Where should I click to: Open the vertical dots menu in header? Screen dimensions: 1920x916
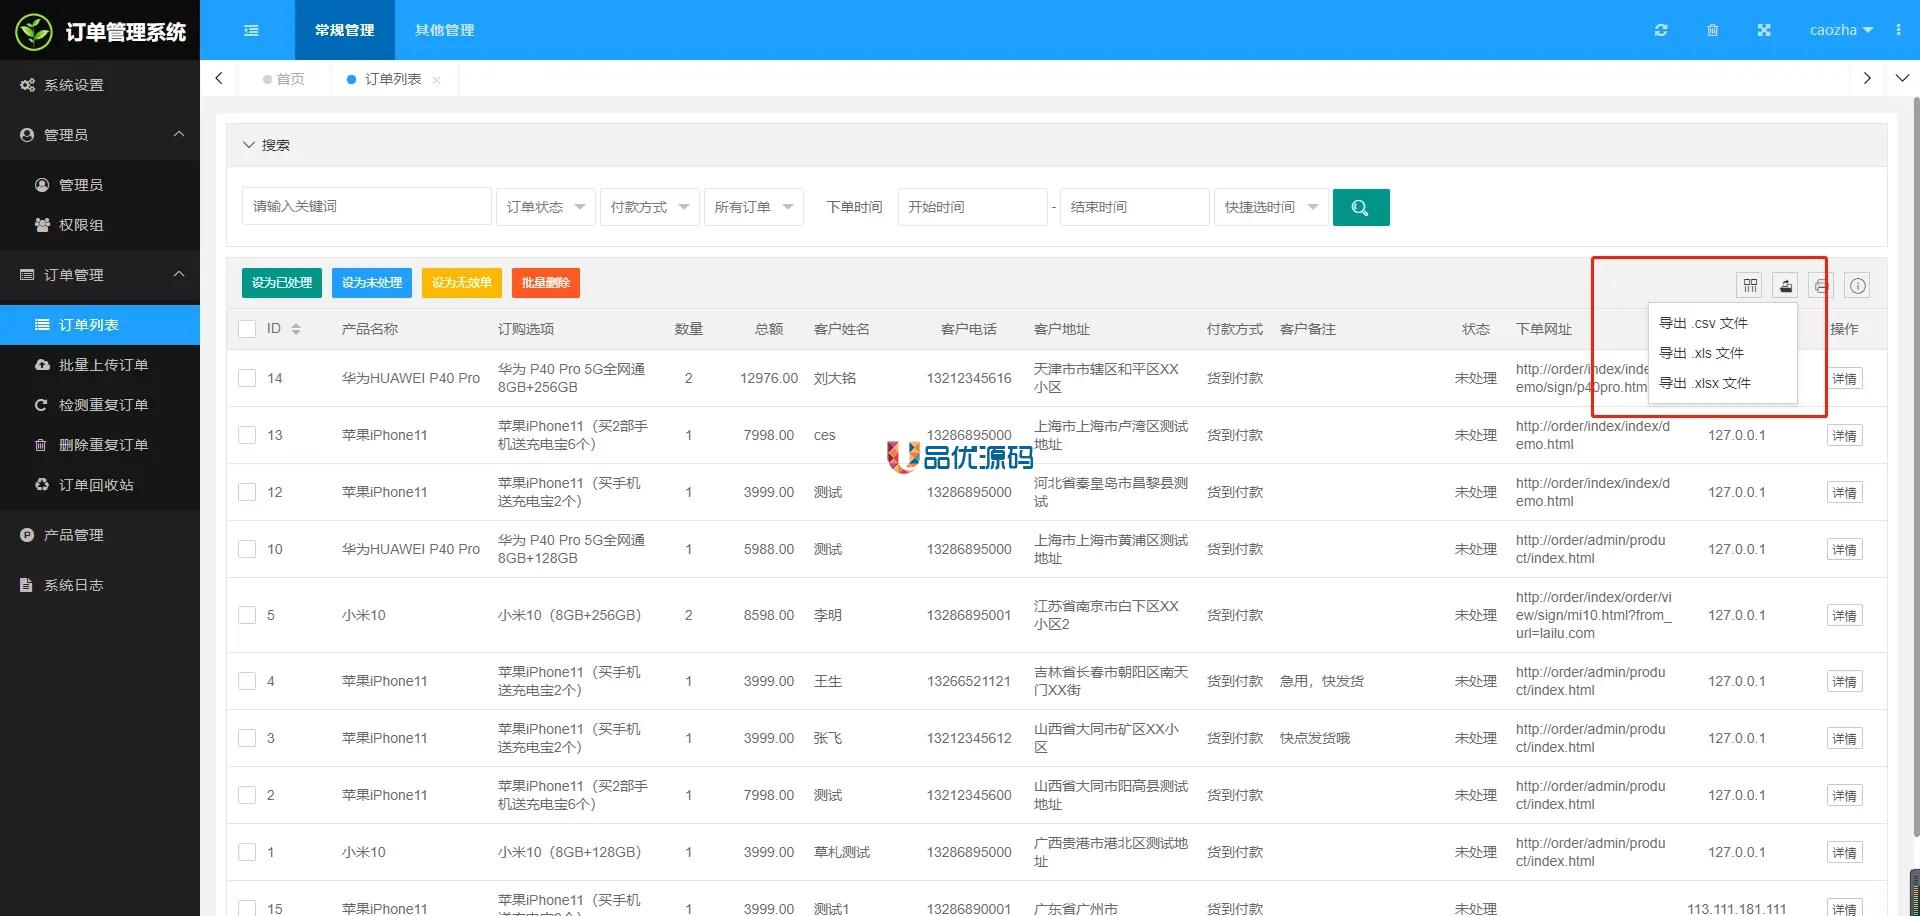click(x=1898, y=30)
